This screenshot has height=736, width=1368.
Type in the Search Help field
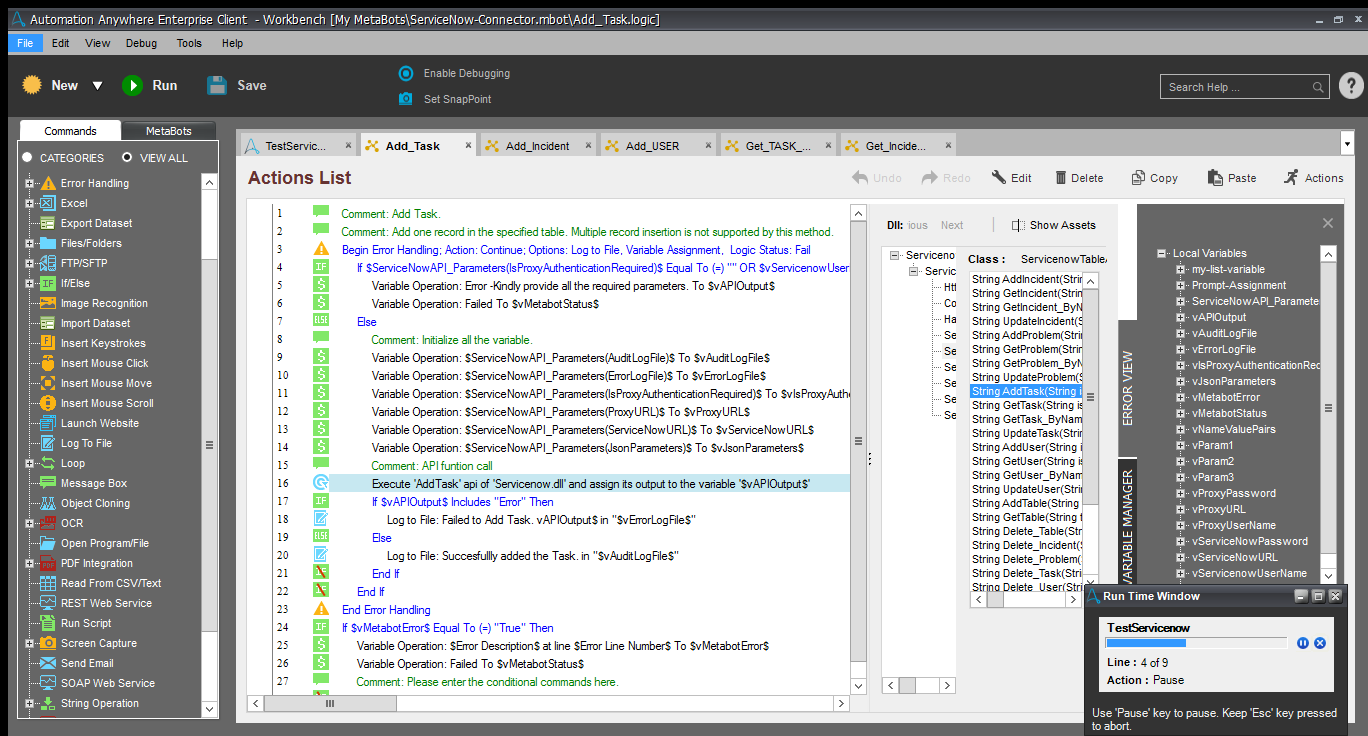[x=1237, y=87]
